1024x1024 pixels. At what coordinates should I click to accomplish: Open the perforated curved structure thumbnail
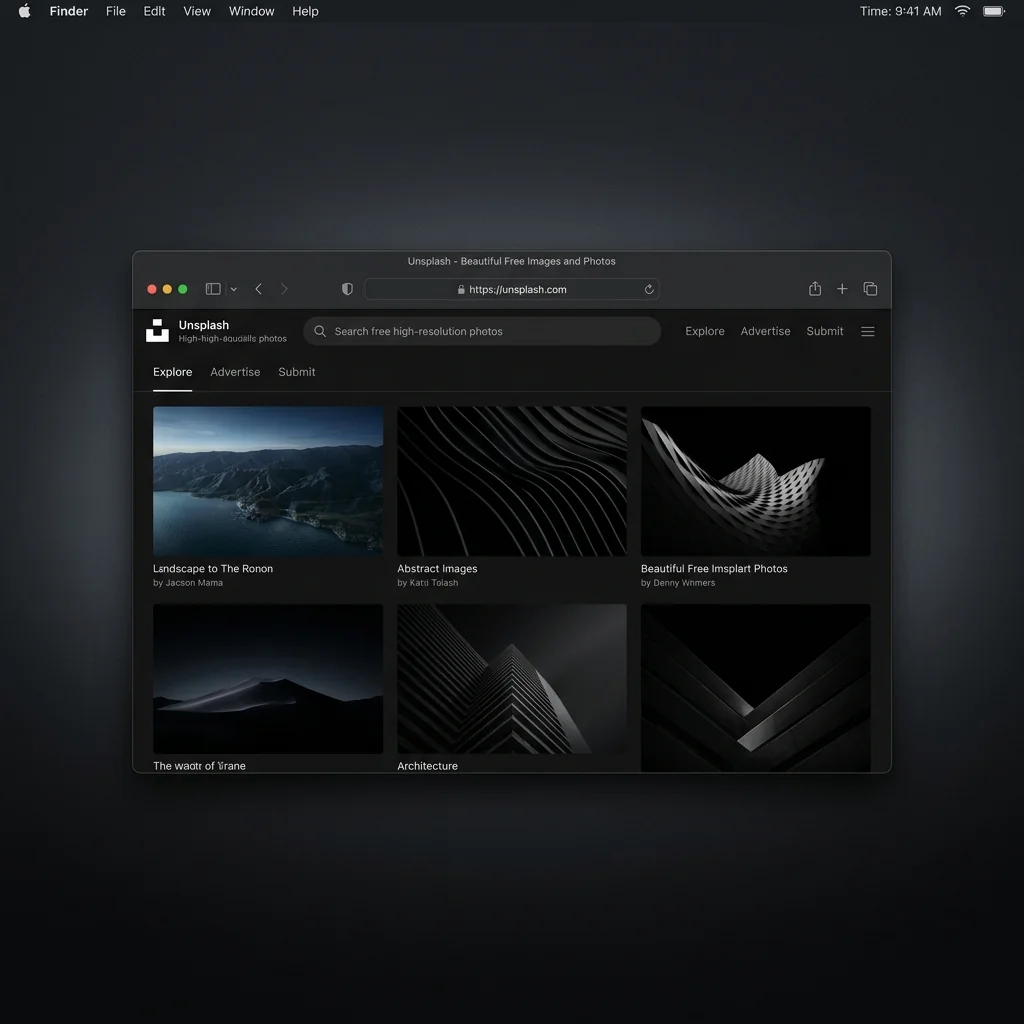click(756, 481)
